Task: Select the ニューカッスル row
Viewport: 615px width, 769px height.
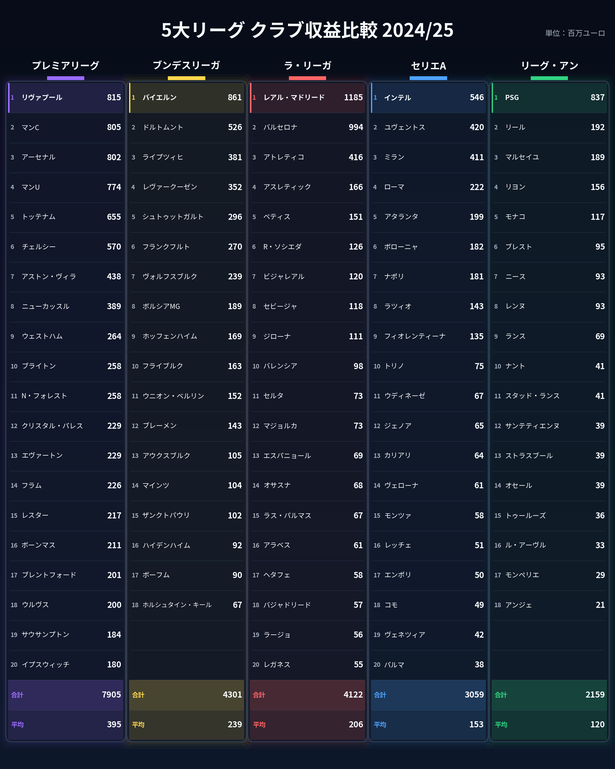Action: tap(66, 307)
